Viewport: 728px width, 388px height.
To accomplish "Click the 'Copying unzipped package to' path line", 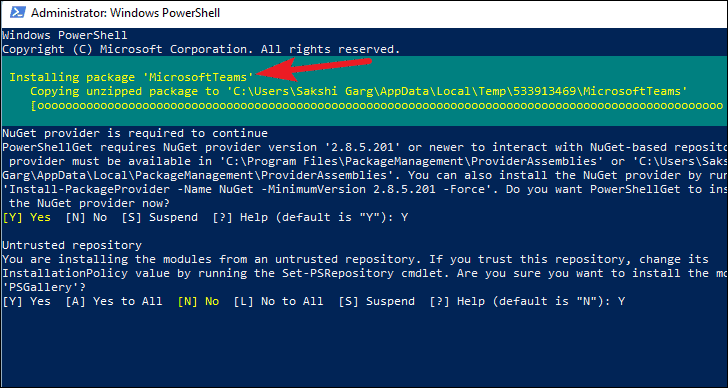I will point(359,91).
